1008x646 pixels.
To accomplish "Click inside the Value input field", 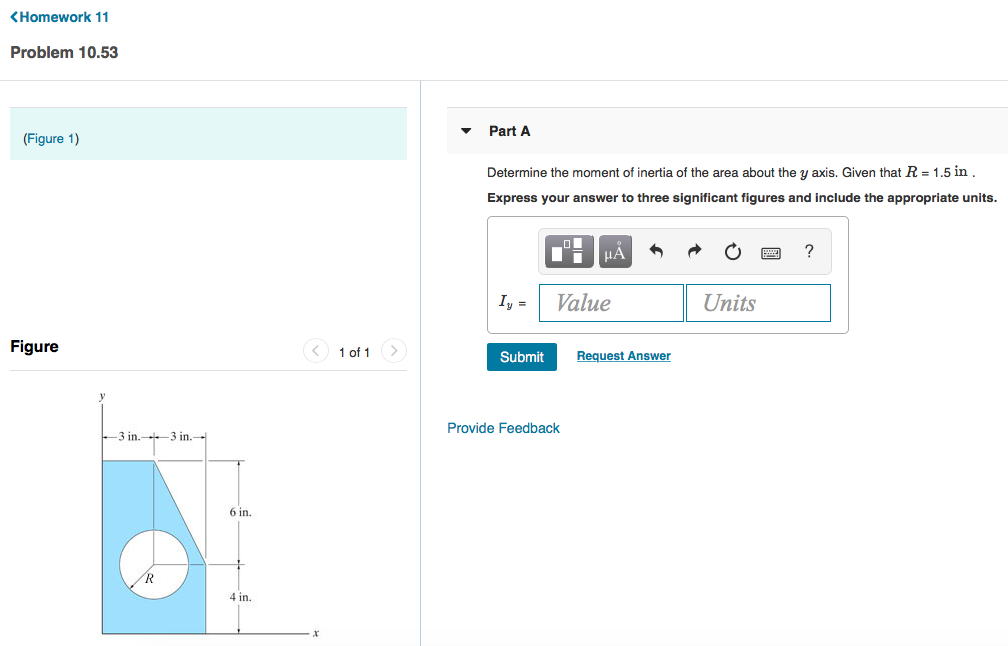I will [x=611, y=302].
